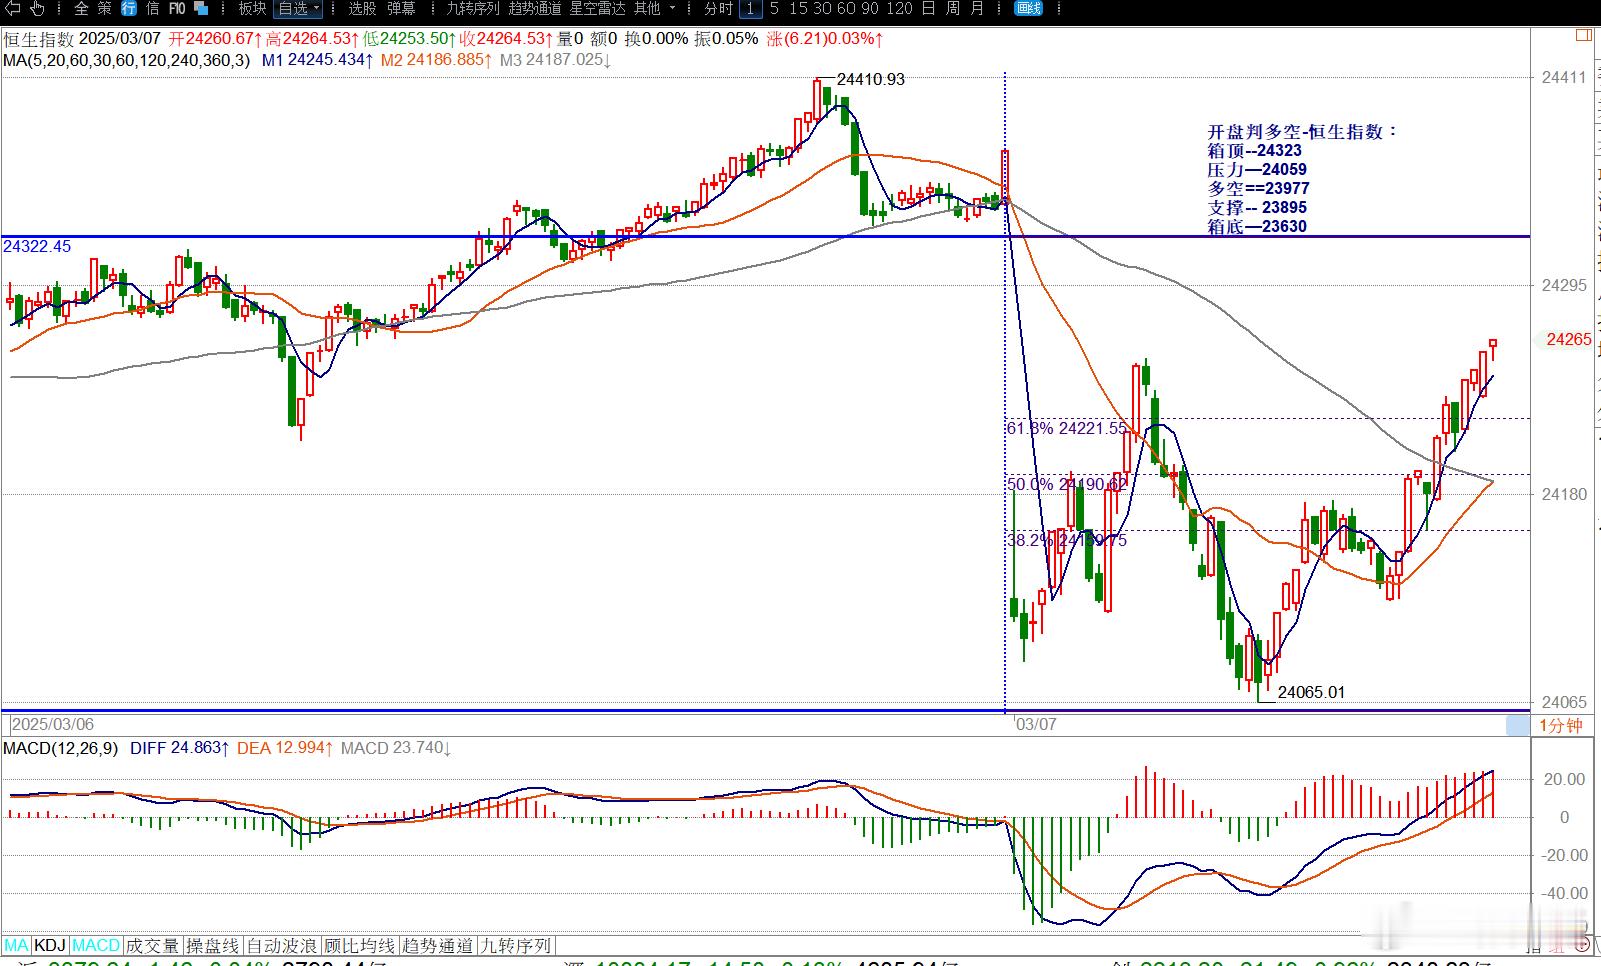Viewport: 1601px width, 966px height.
Task: Click the 50.0% Fibonacci level label
Action: coord(1067,484)
